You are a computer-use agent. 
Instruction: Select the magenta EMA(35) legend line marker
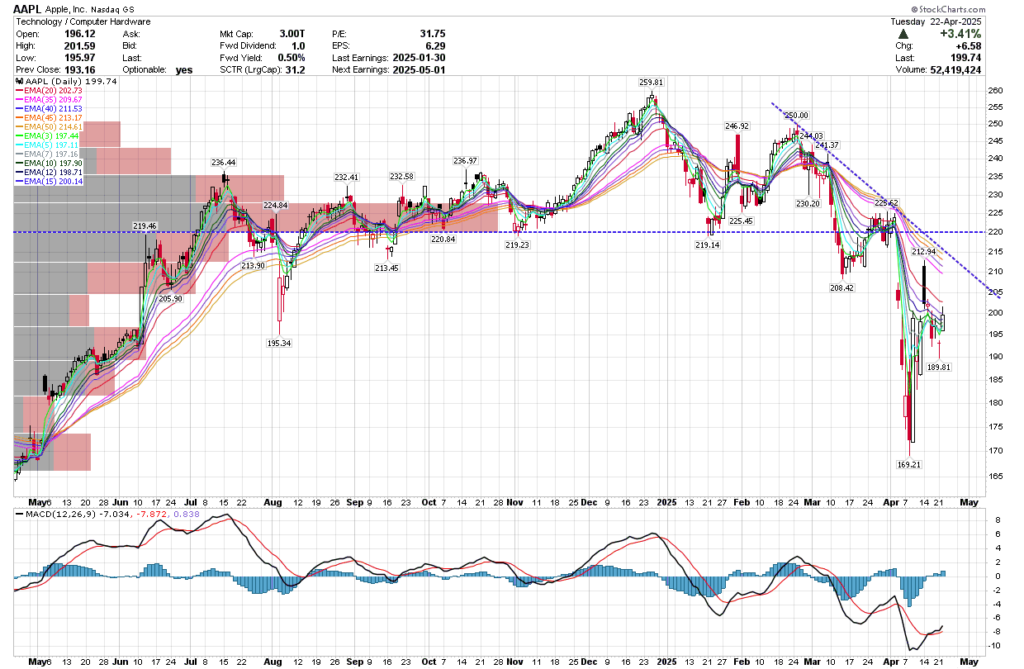[20, 100]
